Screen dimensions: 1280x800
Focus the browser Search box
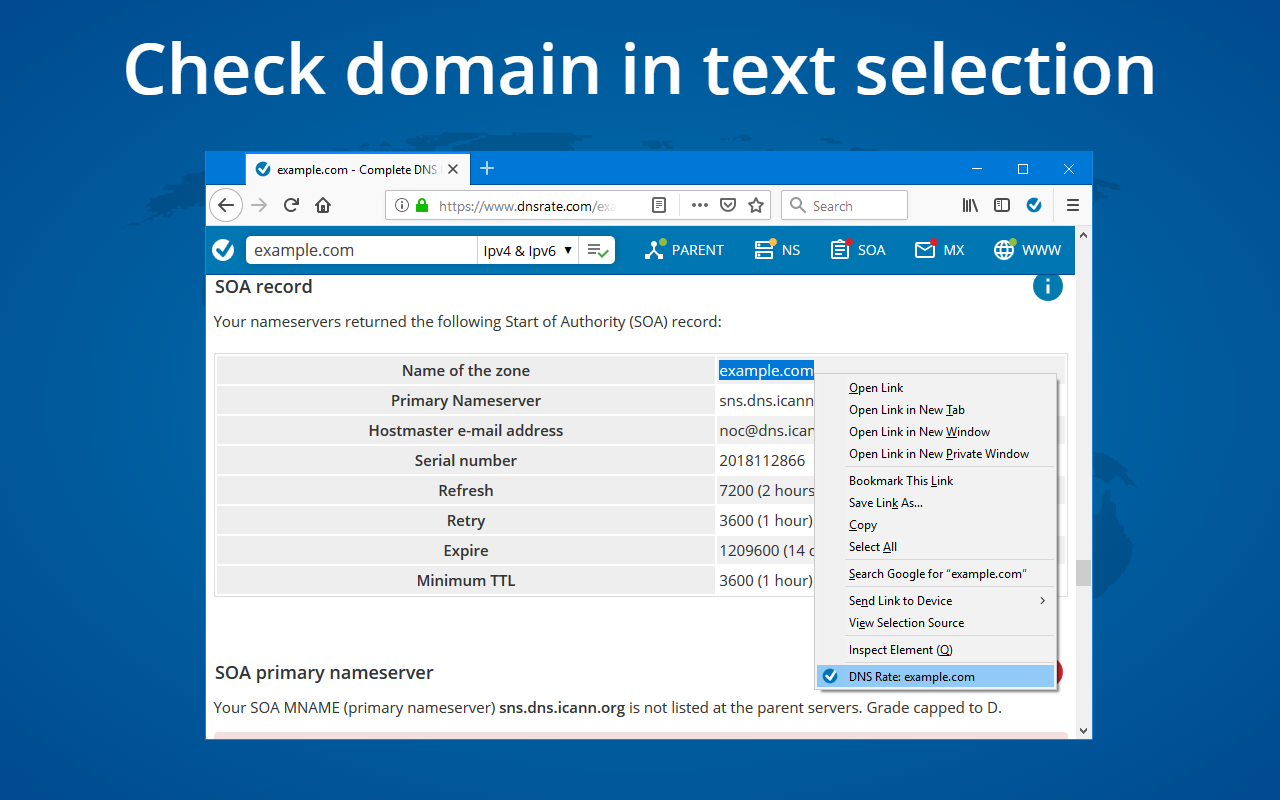tap(844, 205)
